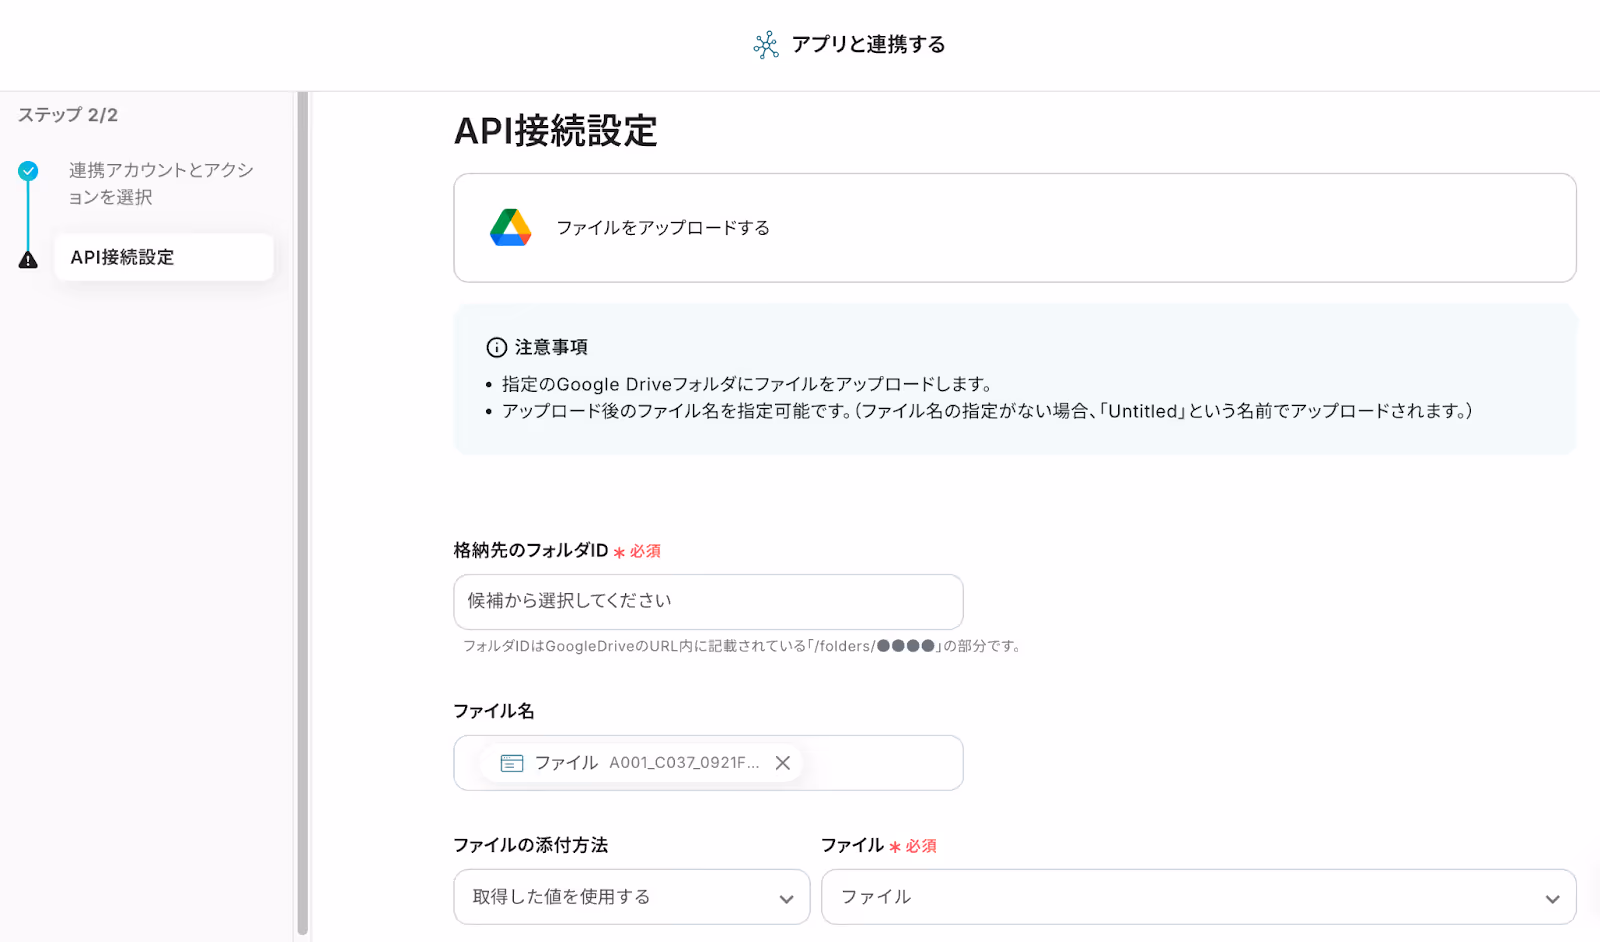Click the ファイル名 input field's empty area
1600x942 pixels.
882,763
